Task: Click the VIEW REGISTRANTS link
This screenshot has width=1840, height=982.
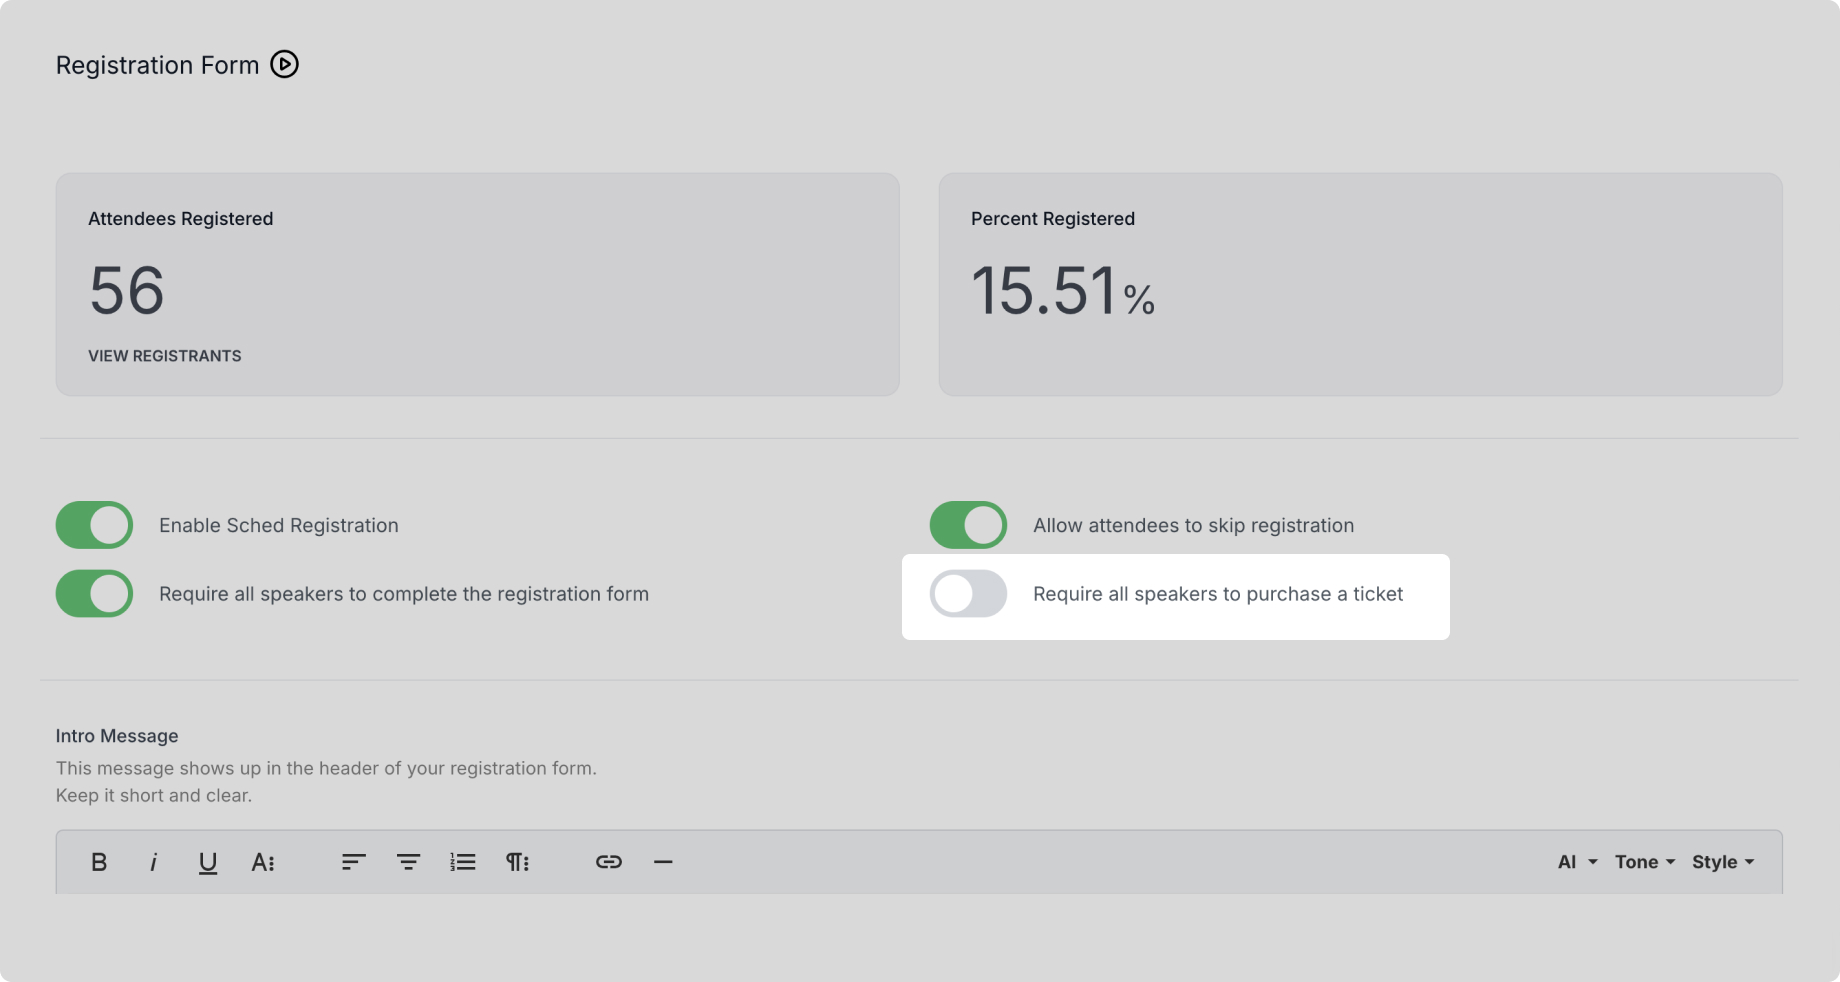Action: (x=165, y=356)
